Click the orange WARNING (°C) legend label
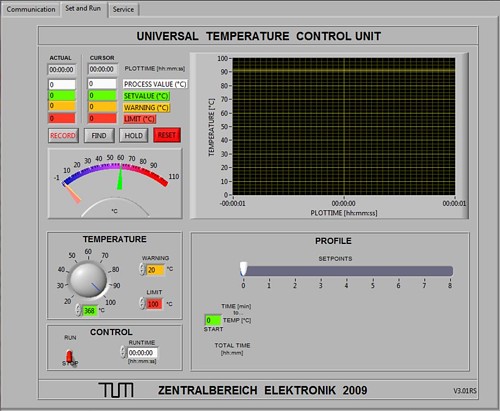 click(146, 108)
